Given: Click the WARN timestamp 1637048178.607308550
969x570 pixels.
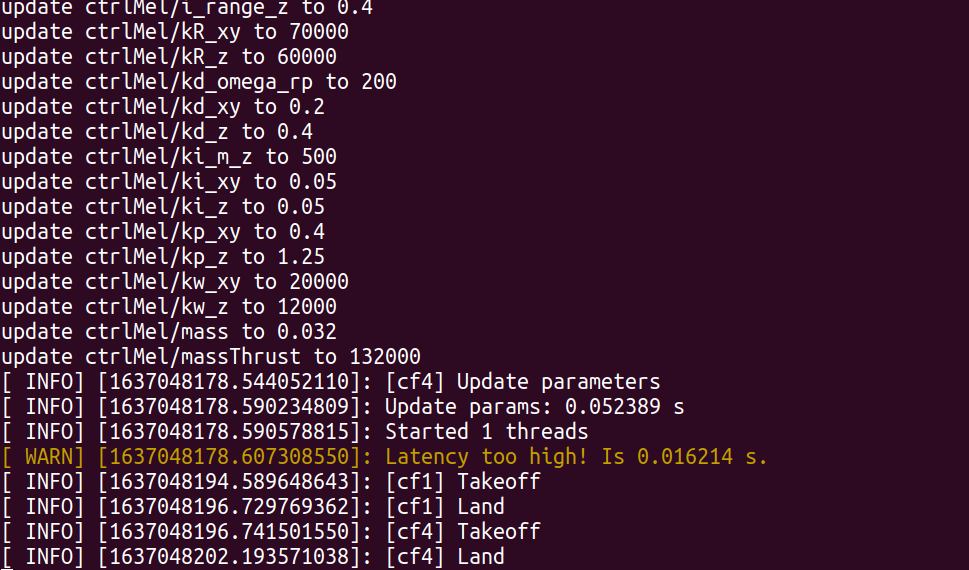Looking at the screenshot, I should click(230, 457).
